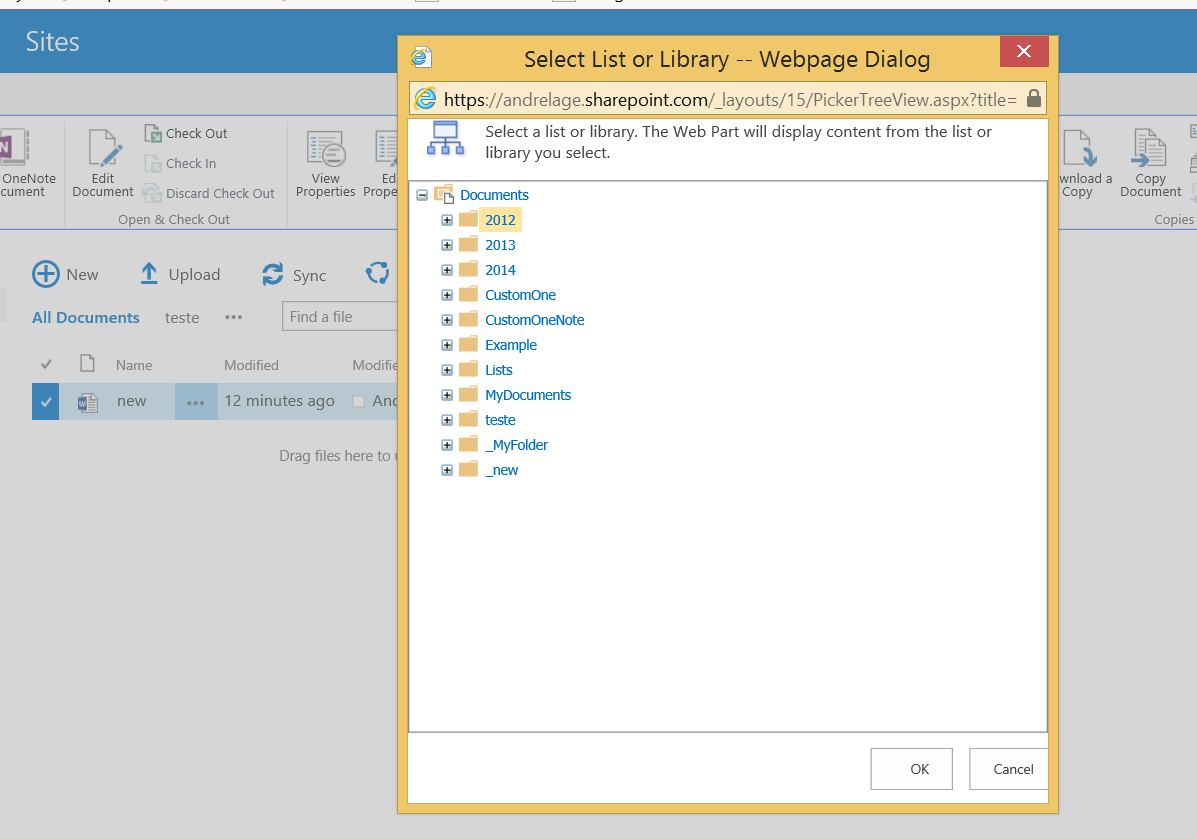Open the All Documents view
Viewport: 1197px width, 839px height.
click(85, 317)
